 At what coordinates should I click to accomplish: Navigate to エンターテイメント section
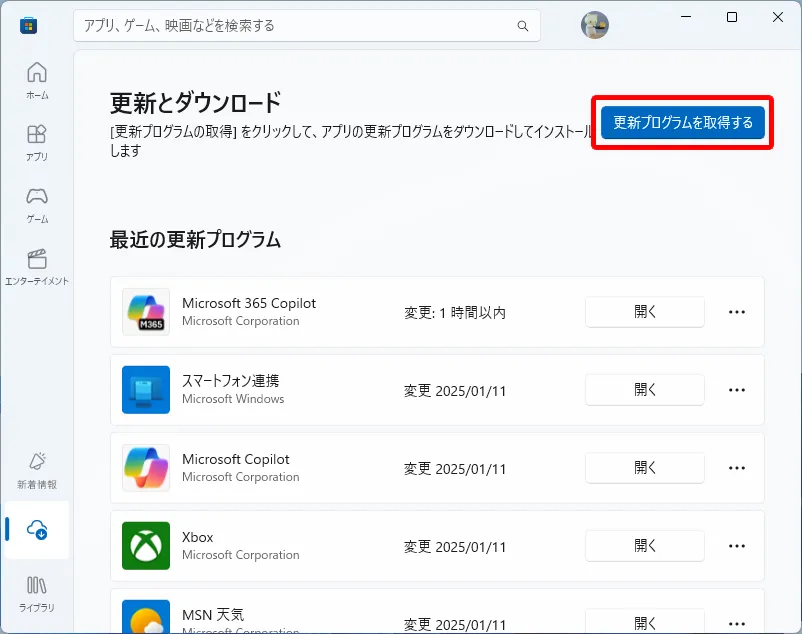(x=37, y=266)
